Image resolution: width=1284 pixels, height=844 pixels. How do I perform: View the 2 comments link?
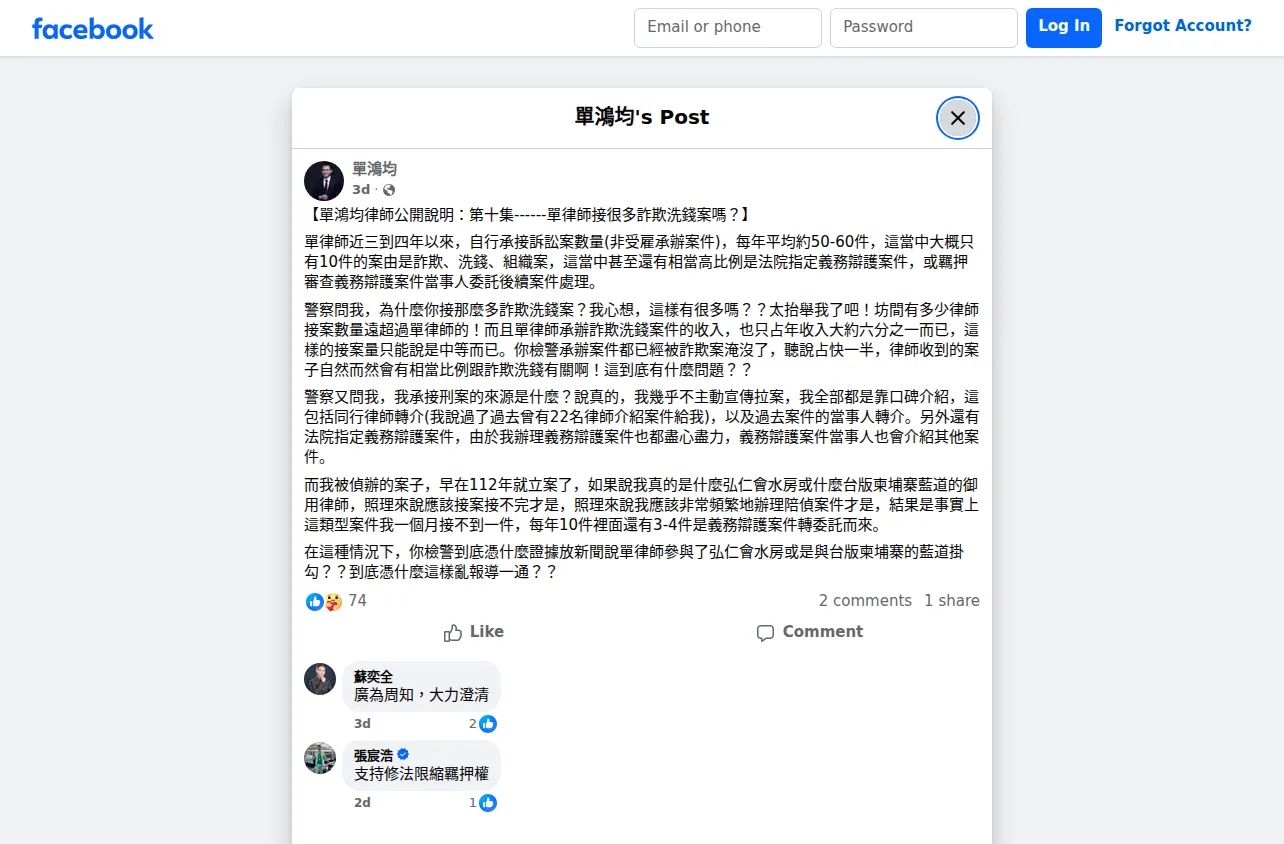click(x=865, y=601)
